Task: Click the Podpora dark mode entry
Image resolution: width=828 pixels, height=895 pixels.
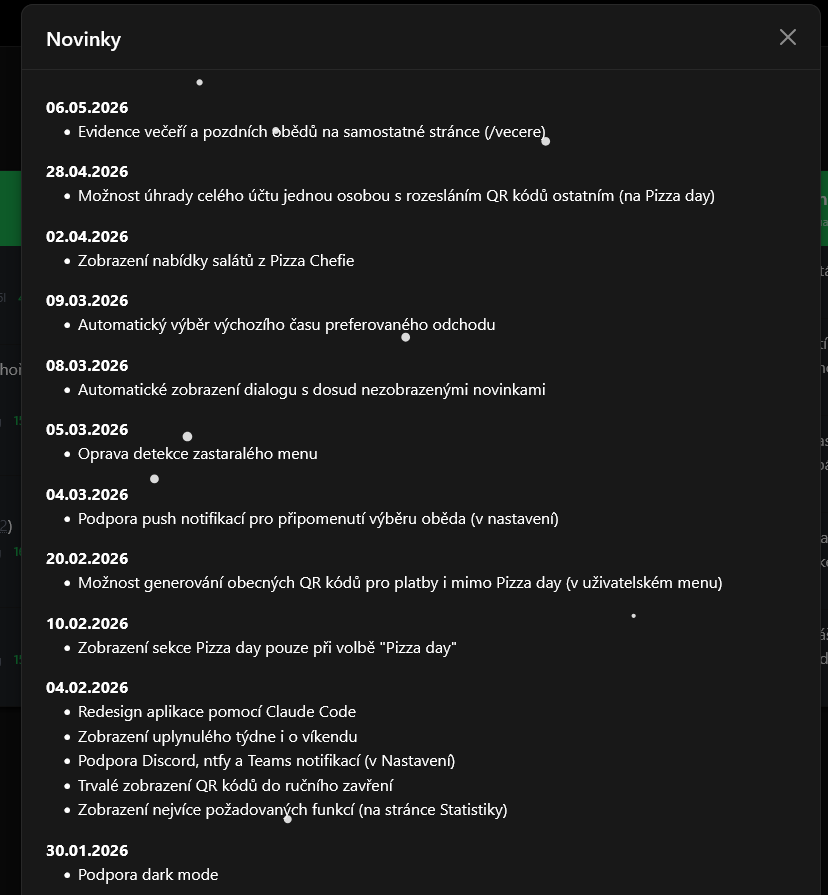Action: [148, 875]
